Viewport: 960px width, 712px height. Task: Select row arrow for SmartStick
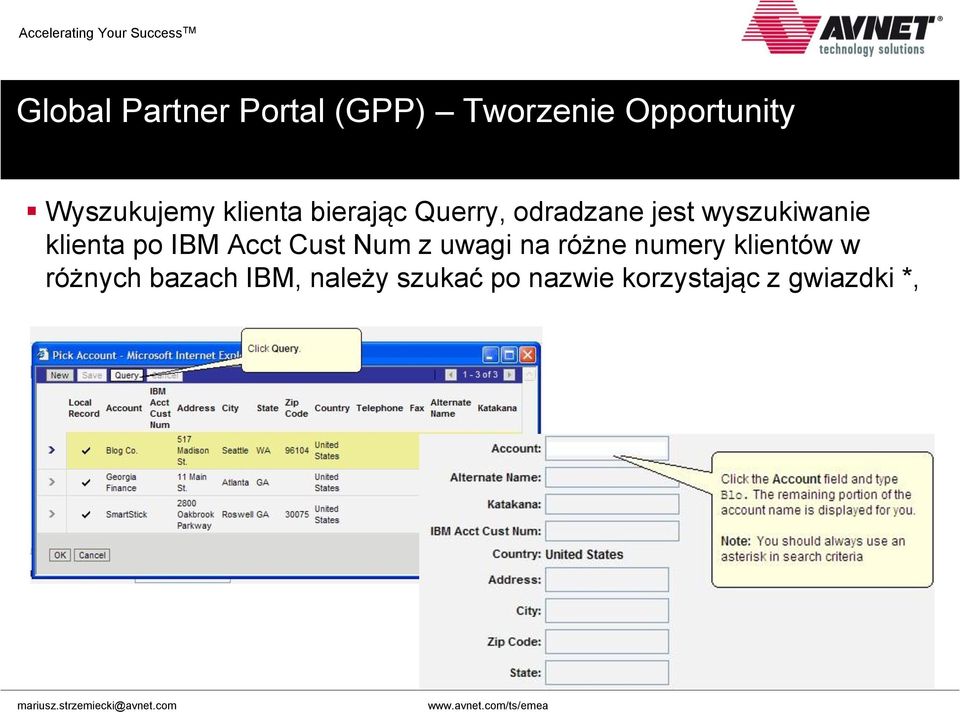(x=52, y=514)
